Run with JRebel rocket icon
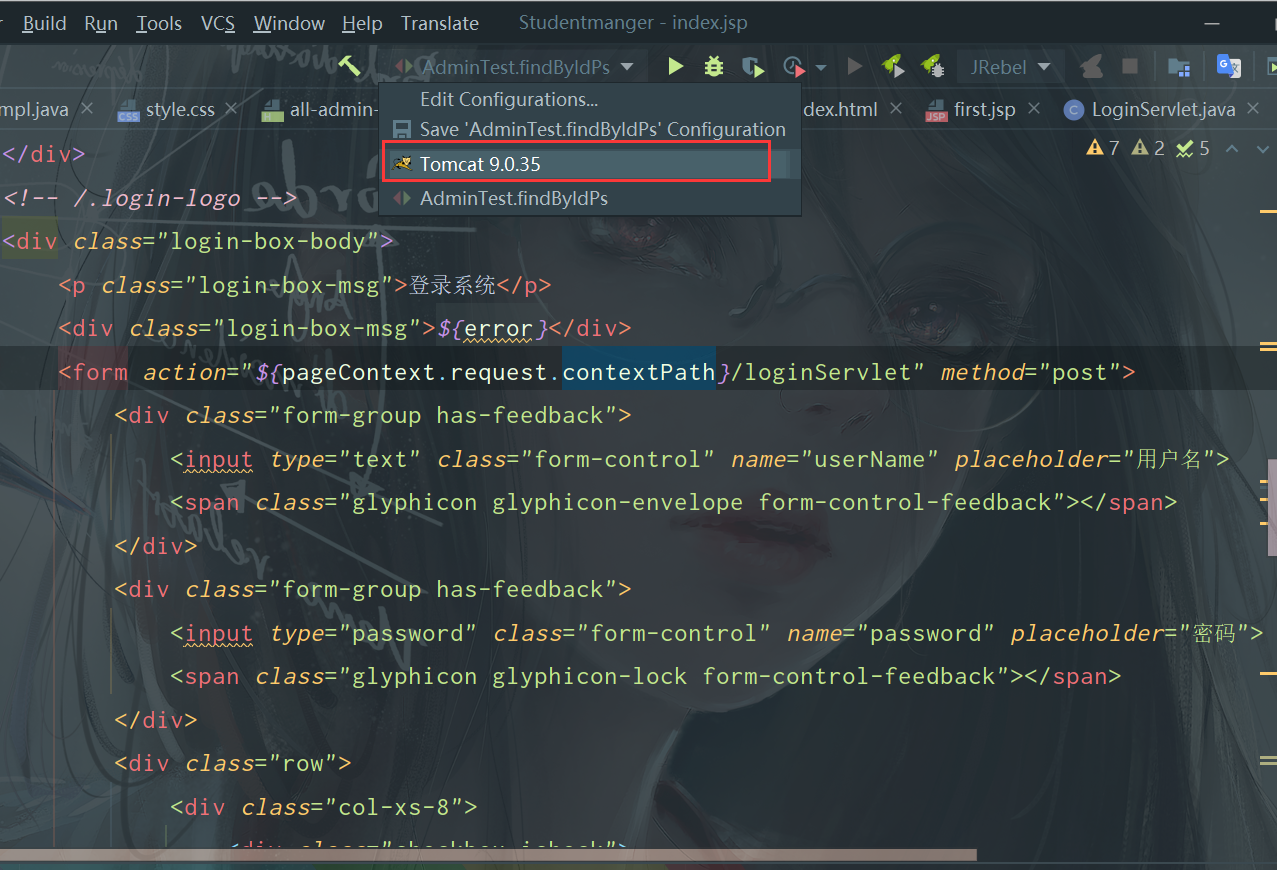 (892, 66)
